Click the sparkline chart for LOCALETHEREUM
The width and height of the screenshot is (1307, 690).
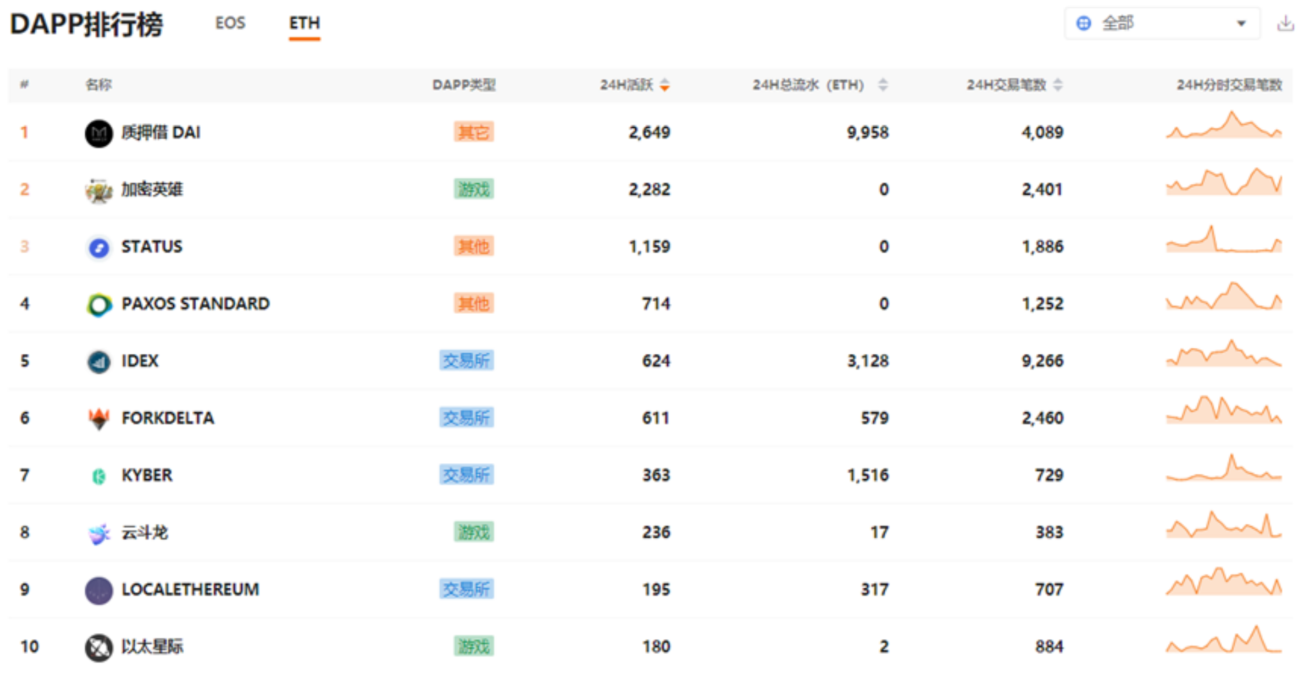[x=1223, y=581]
